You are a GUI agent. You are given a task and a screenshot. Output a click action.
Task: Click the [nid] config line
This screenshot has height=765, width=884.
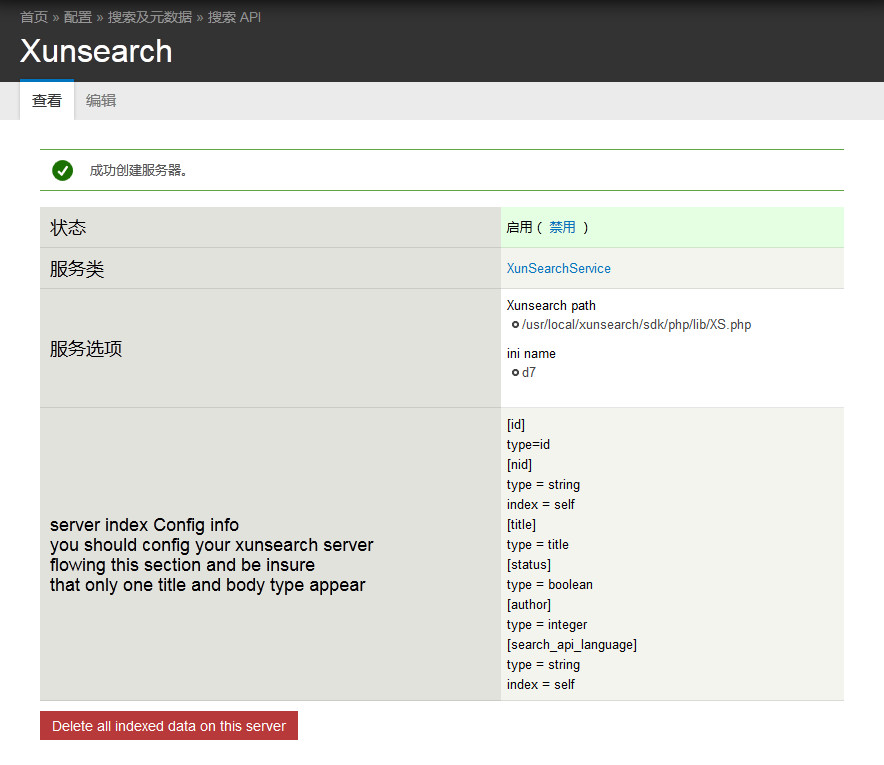tap(519, 465)
